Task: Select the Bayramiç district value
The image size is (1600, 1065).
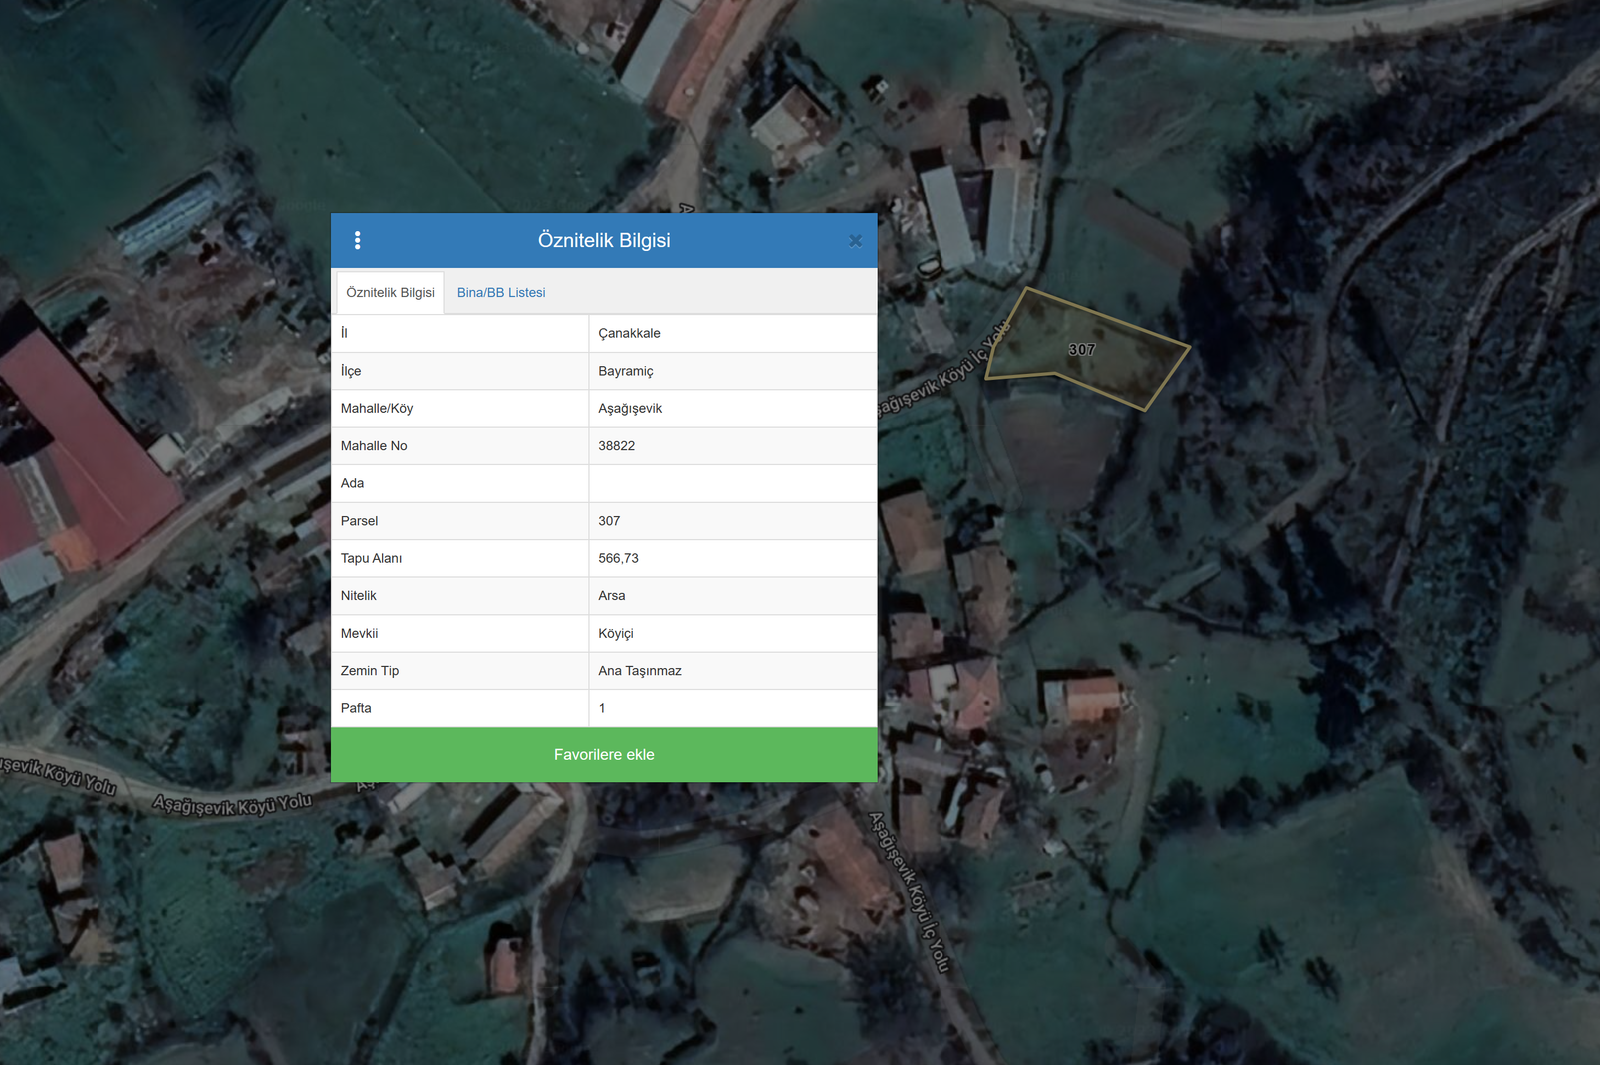Action: pyautogui.click(x=625, y=371)
